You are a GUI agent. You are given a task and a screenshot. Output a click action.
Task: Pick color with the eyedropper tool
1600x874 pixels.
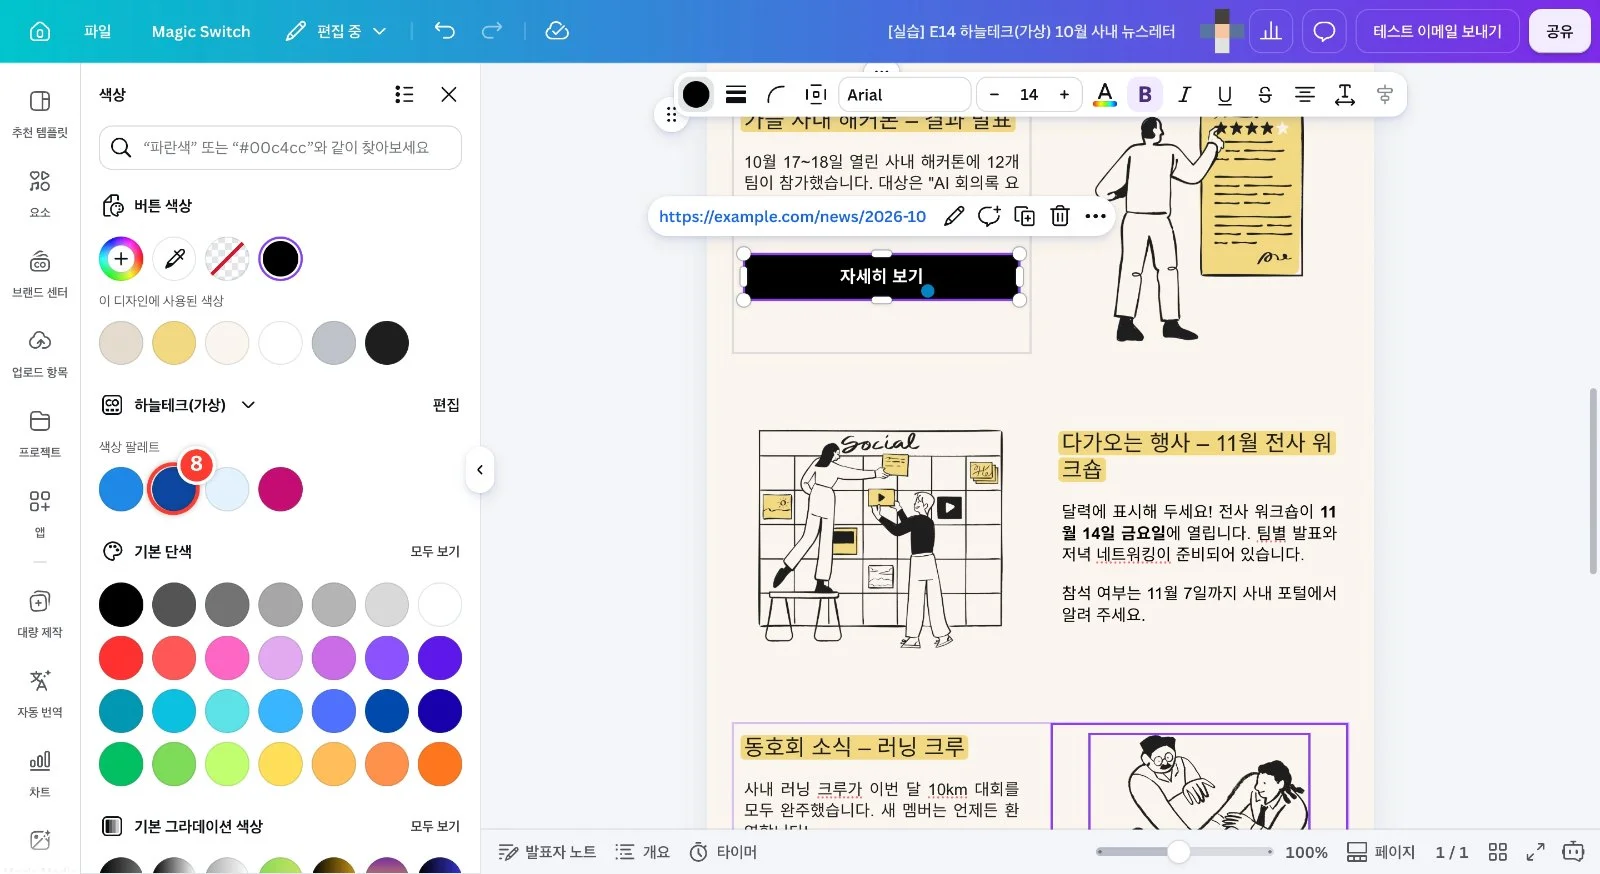[174, 259]
